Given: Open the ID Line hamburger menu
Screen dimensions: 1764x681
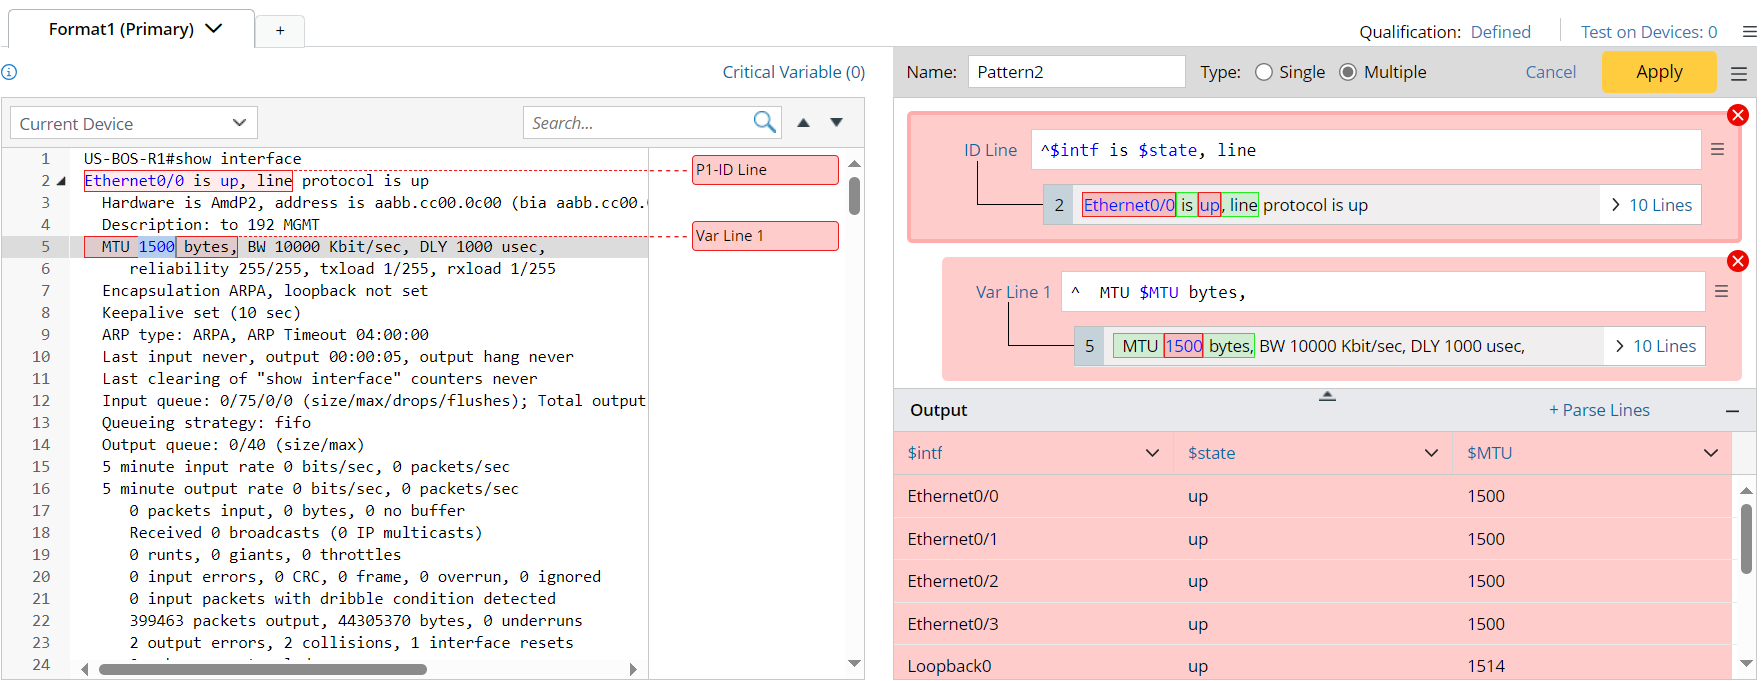Looking at the screenshot, I should point(1717,150).
